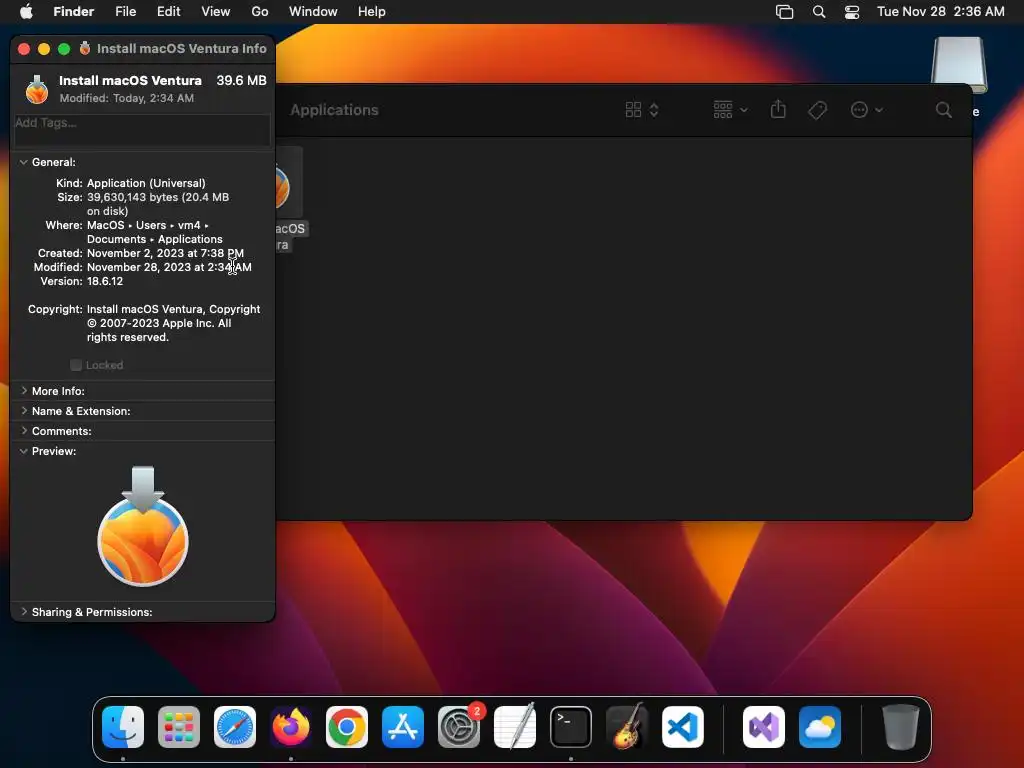Click the Add Tags field
Viewport: 1024px width, 768px height.
[142, 130]
